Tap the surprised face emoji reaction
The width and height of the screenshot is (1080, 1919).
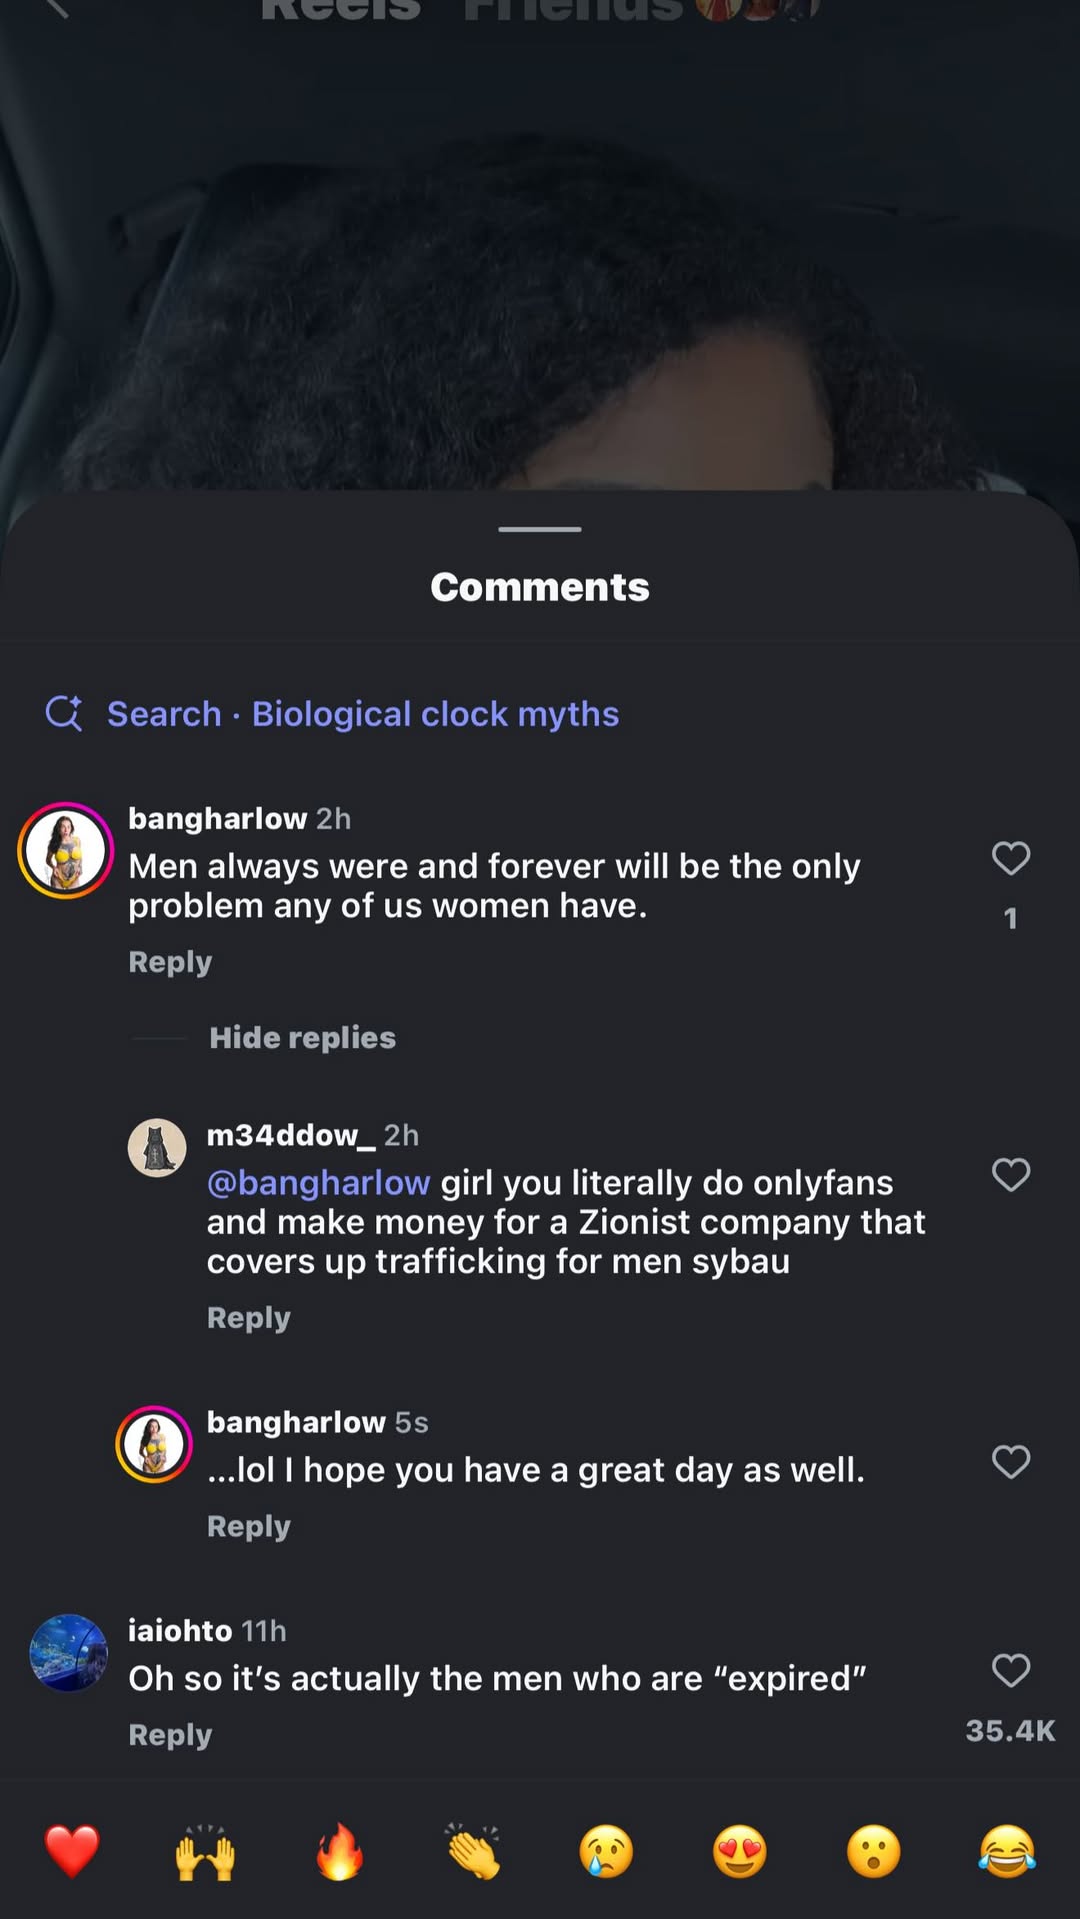point(873,1851)
